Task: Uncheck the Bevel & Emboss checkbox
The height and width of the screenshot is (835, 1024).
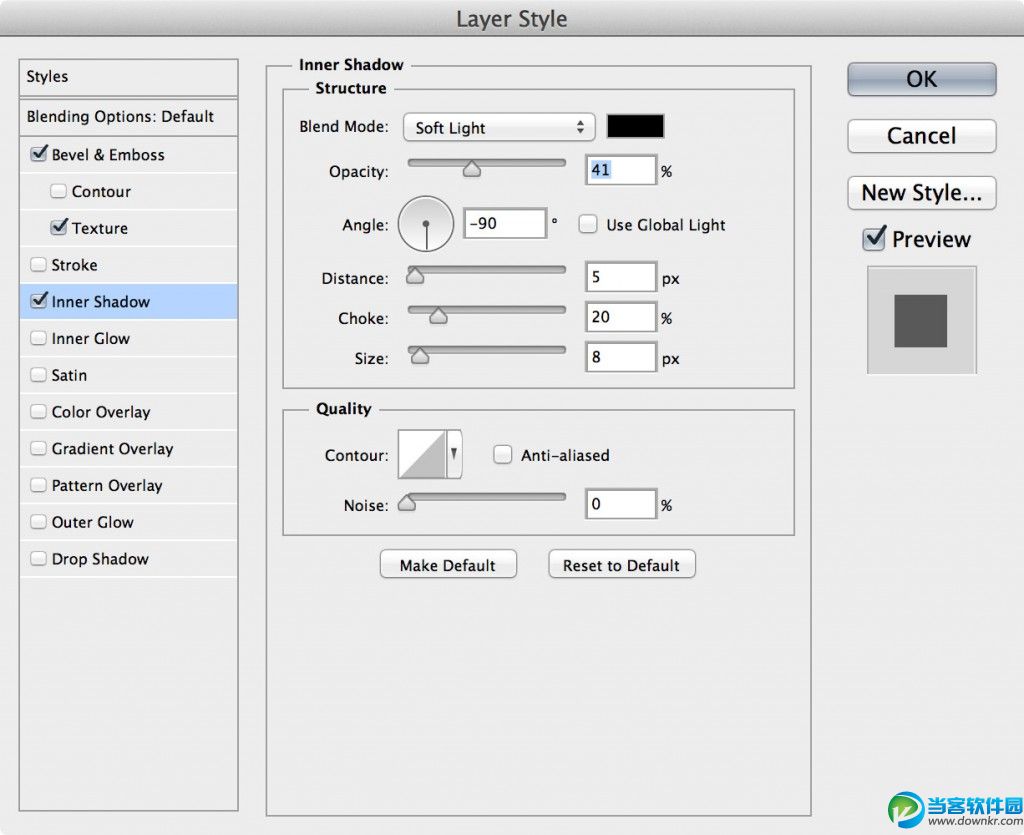Action: click(39, 154)
